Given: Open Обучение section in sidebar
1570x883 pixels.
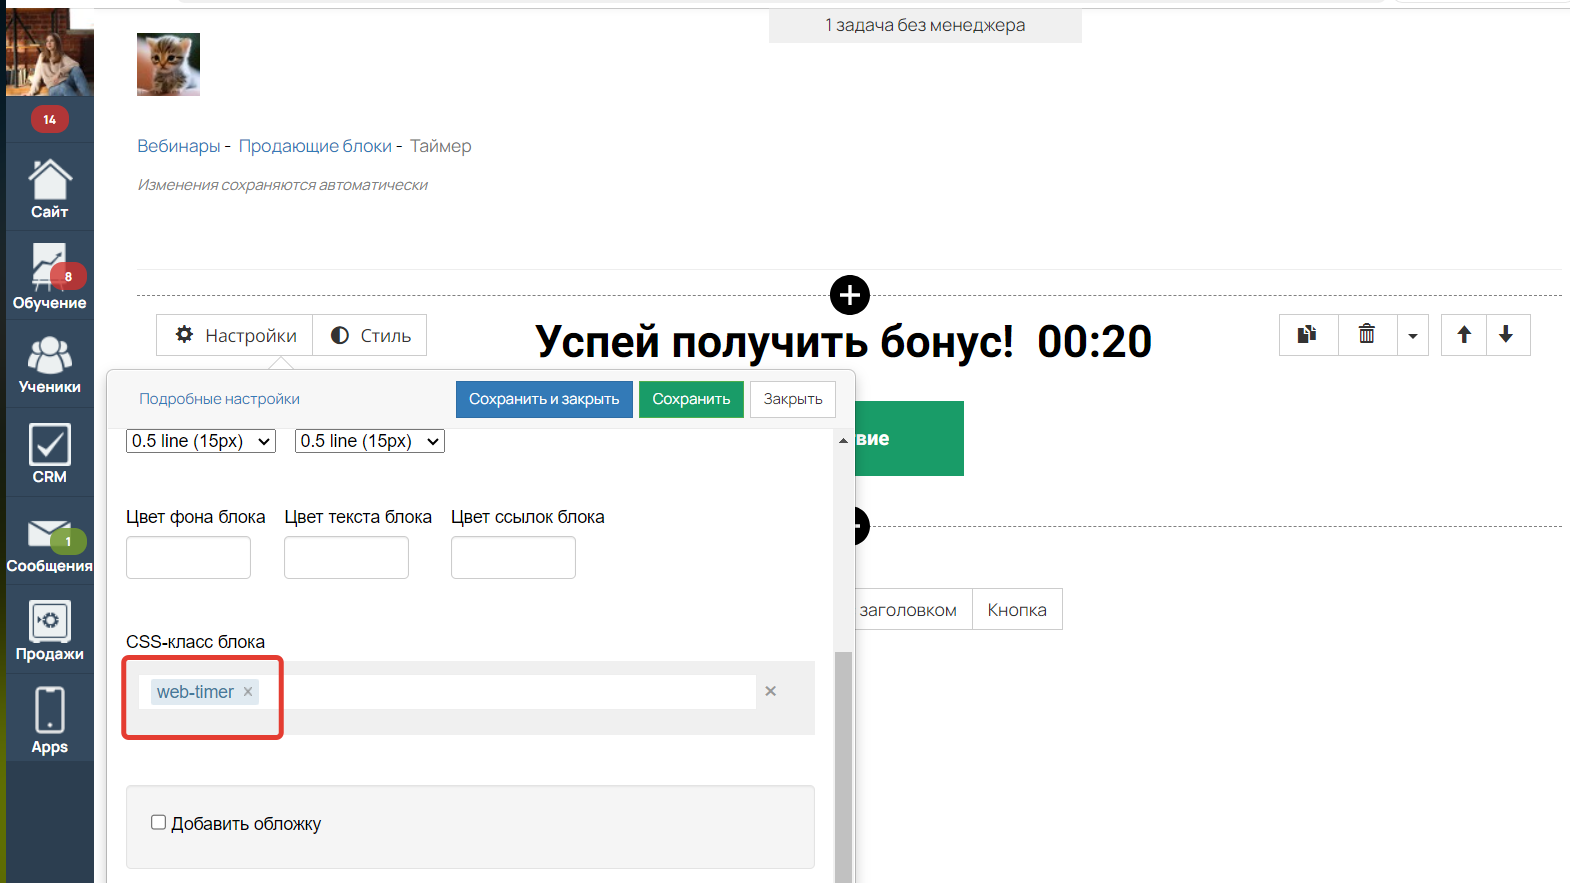Looking at the screenshot, I should [49, 277].
